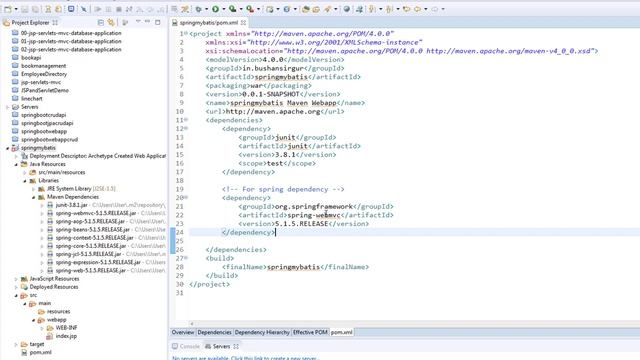Click the Search toolbar icon
This screenshot has width=640, height=360.
(x=328, y=9)
